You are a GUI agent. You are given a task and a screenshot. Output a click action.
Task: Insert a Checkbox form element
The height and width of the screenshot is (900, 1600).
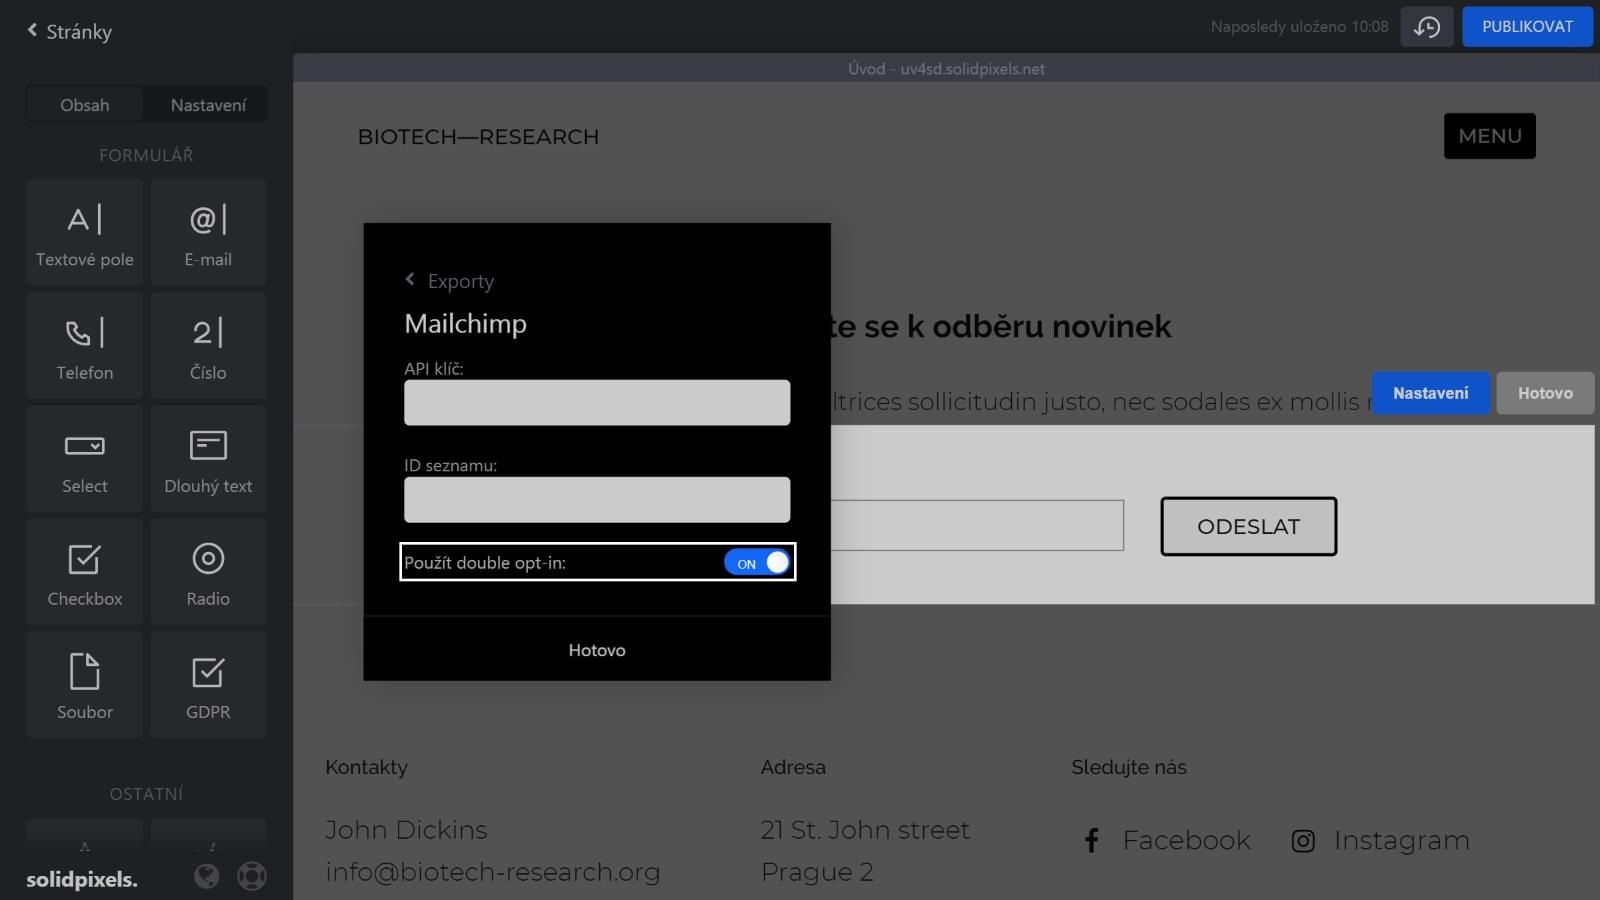[x=84, y=571]
